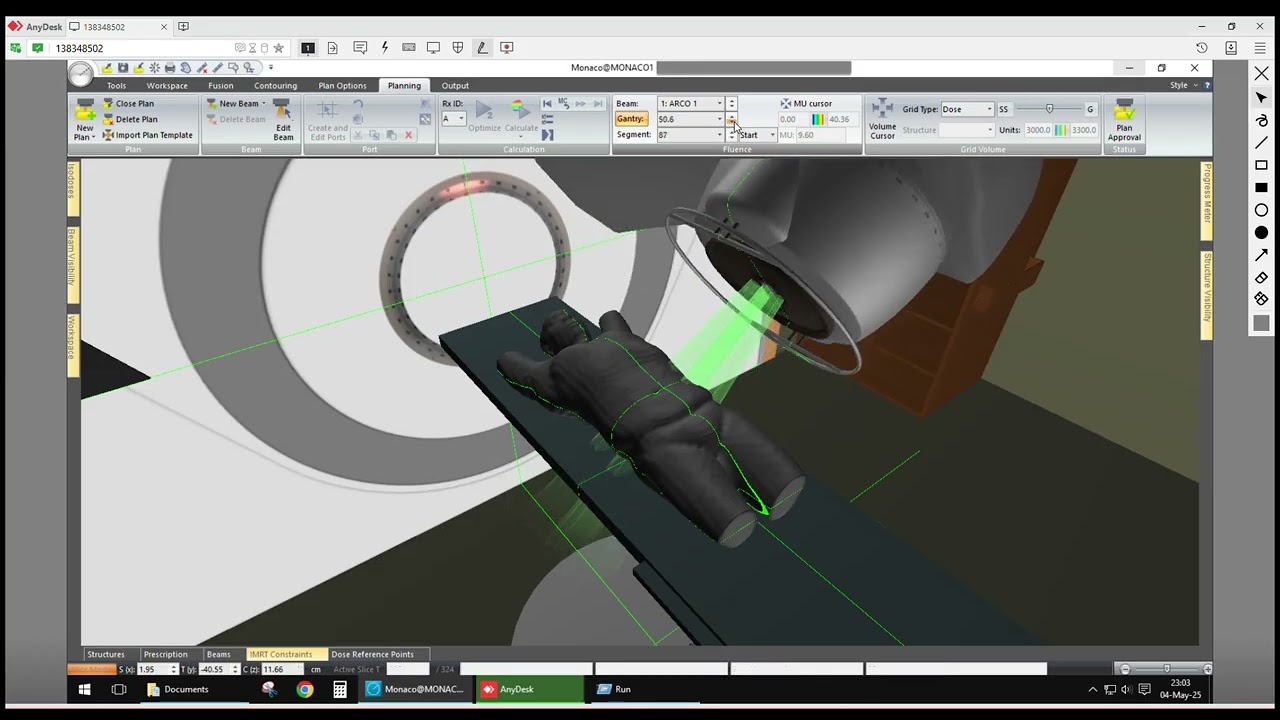This screenshot has width=1280, height=720.
Task: Step the Beam selector spinner
Action: point(732,104)
